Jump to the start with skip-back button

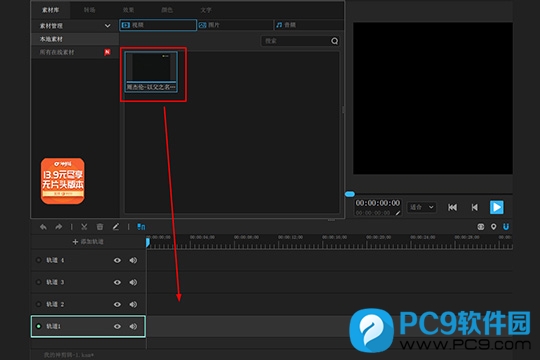pos(453,207)
